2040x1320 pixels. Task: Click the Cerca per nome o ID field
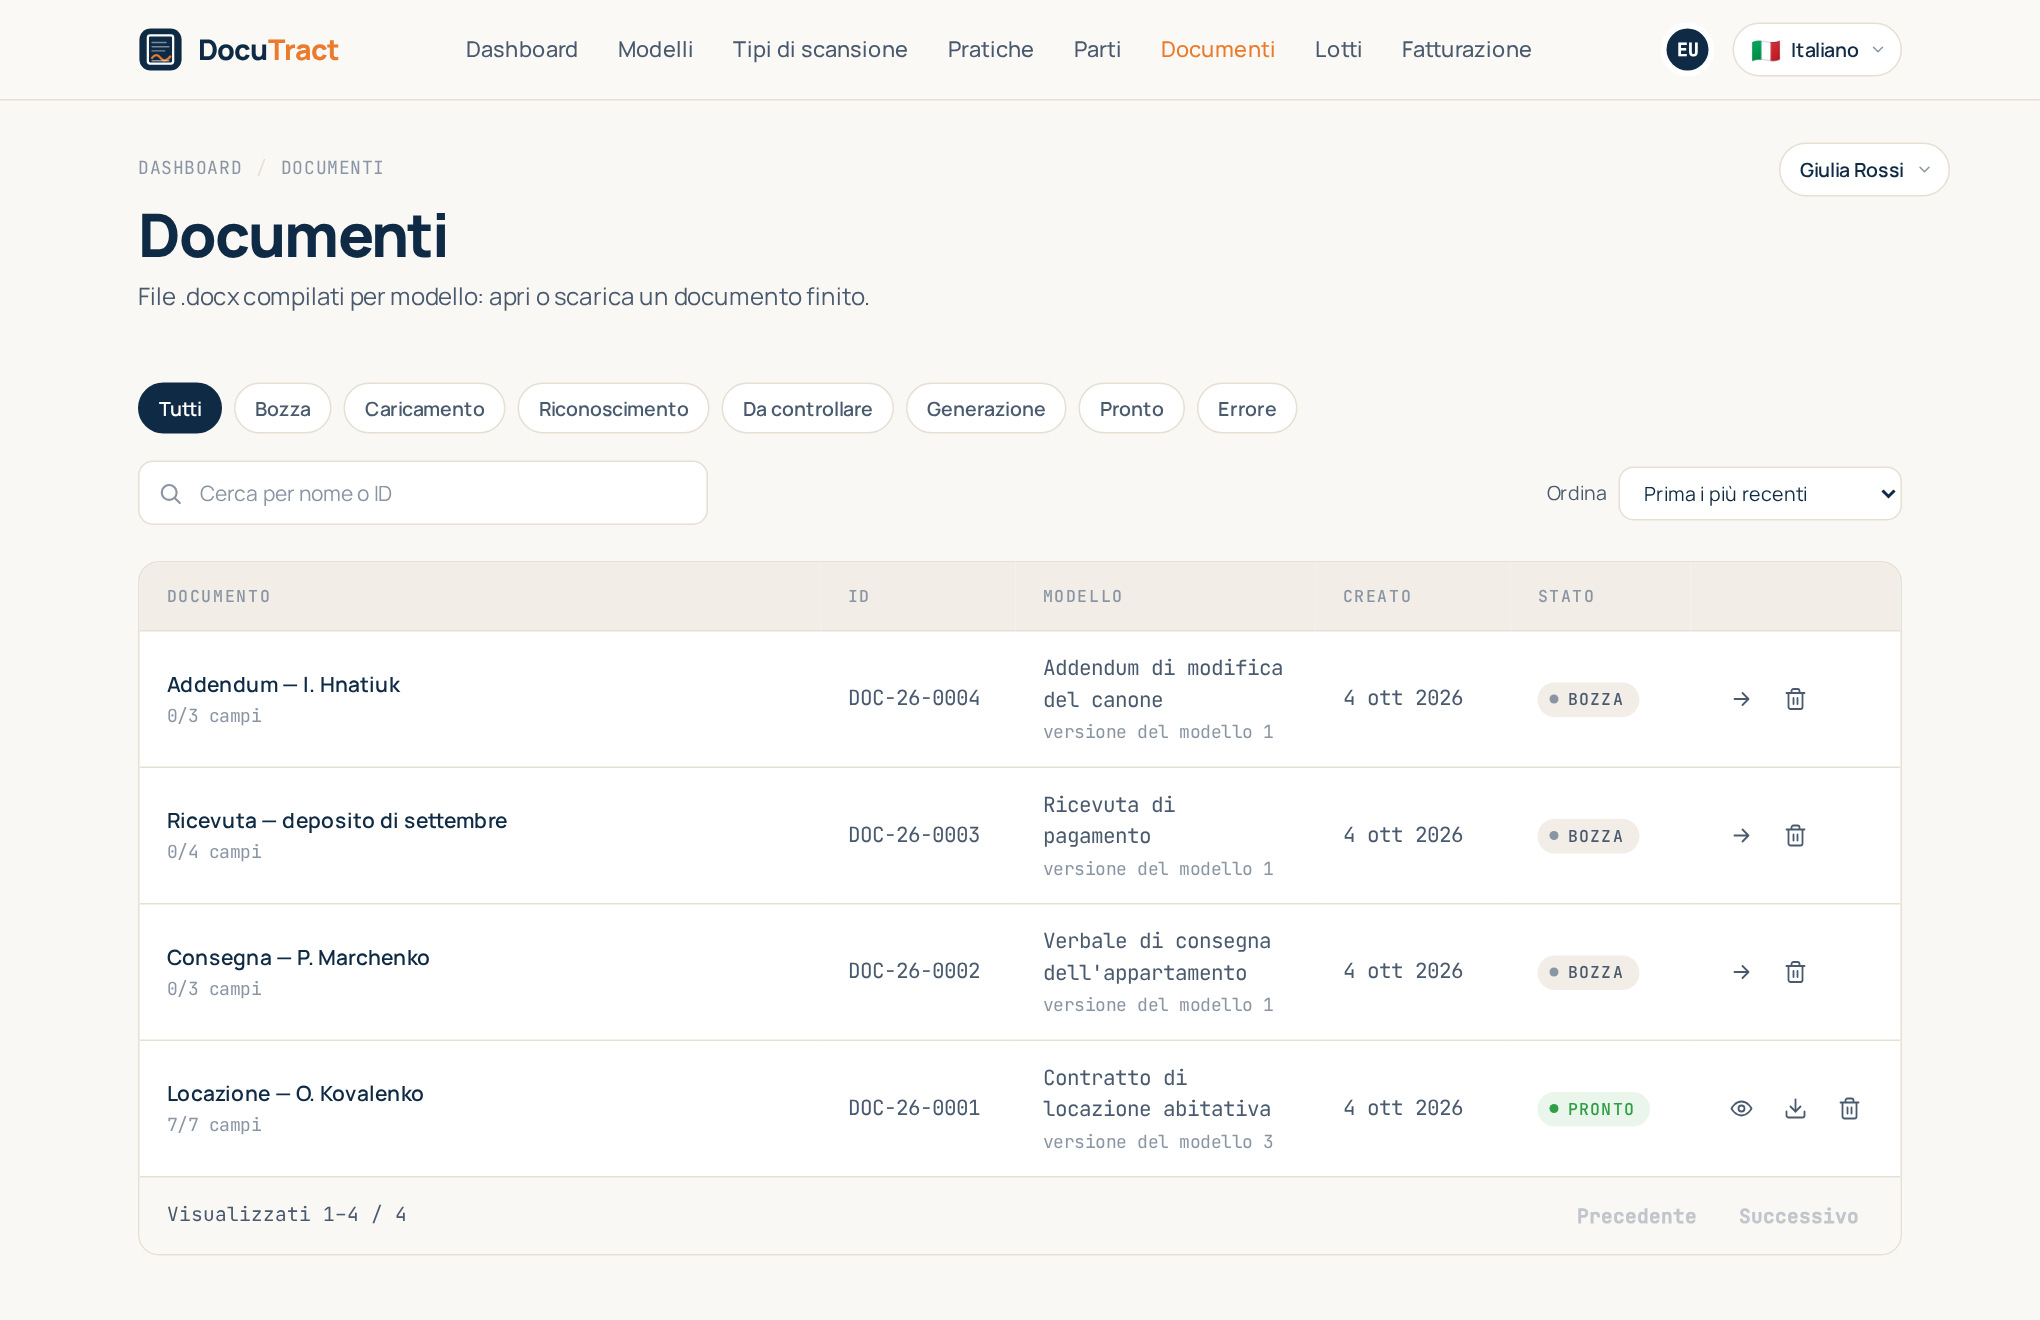coord(423,493)
